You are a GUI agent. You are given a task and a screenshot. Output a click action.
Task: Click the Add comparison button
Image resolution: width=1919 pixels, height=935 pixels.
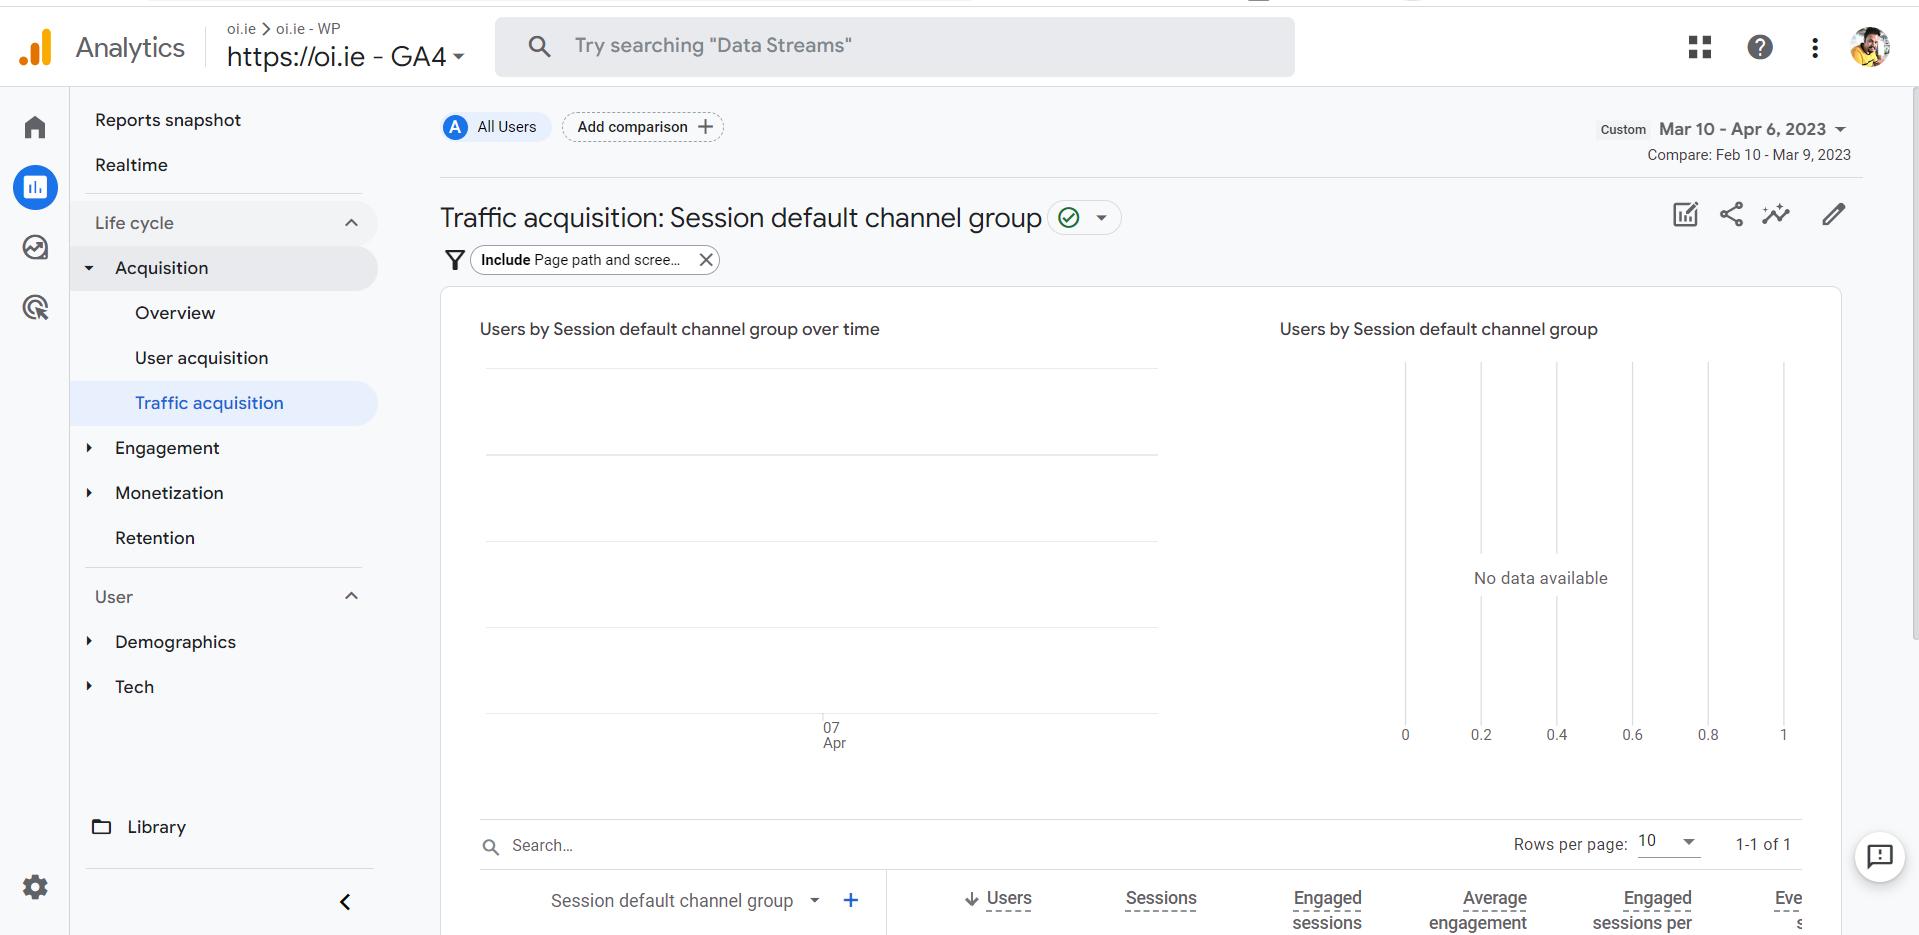pos(642,127)
